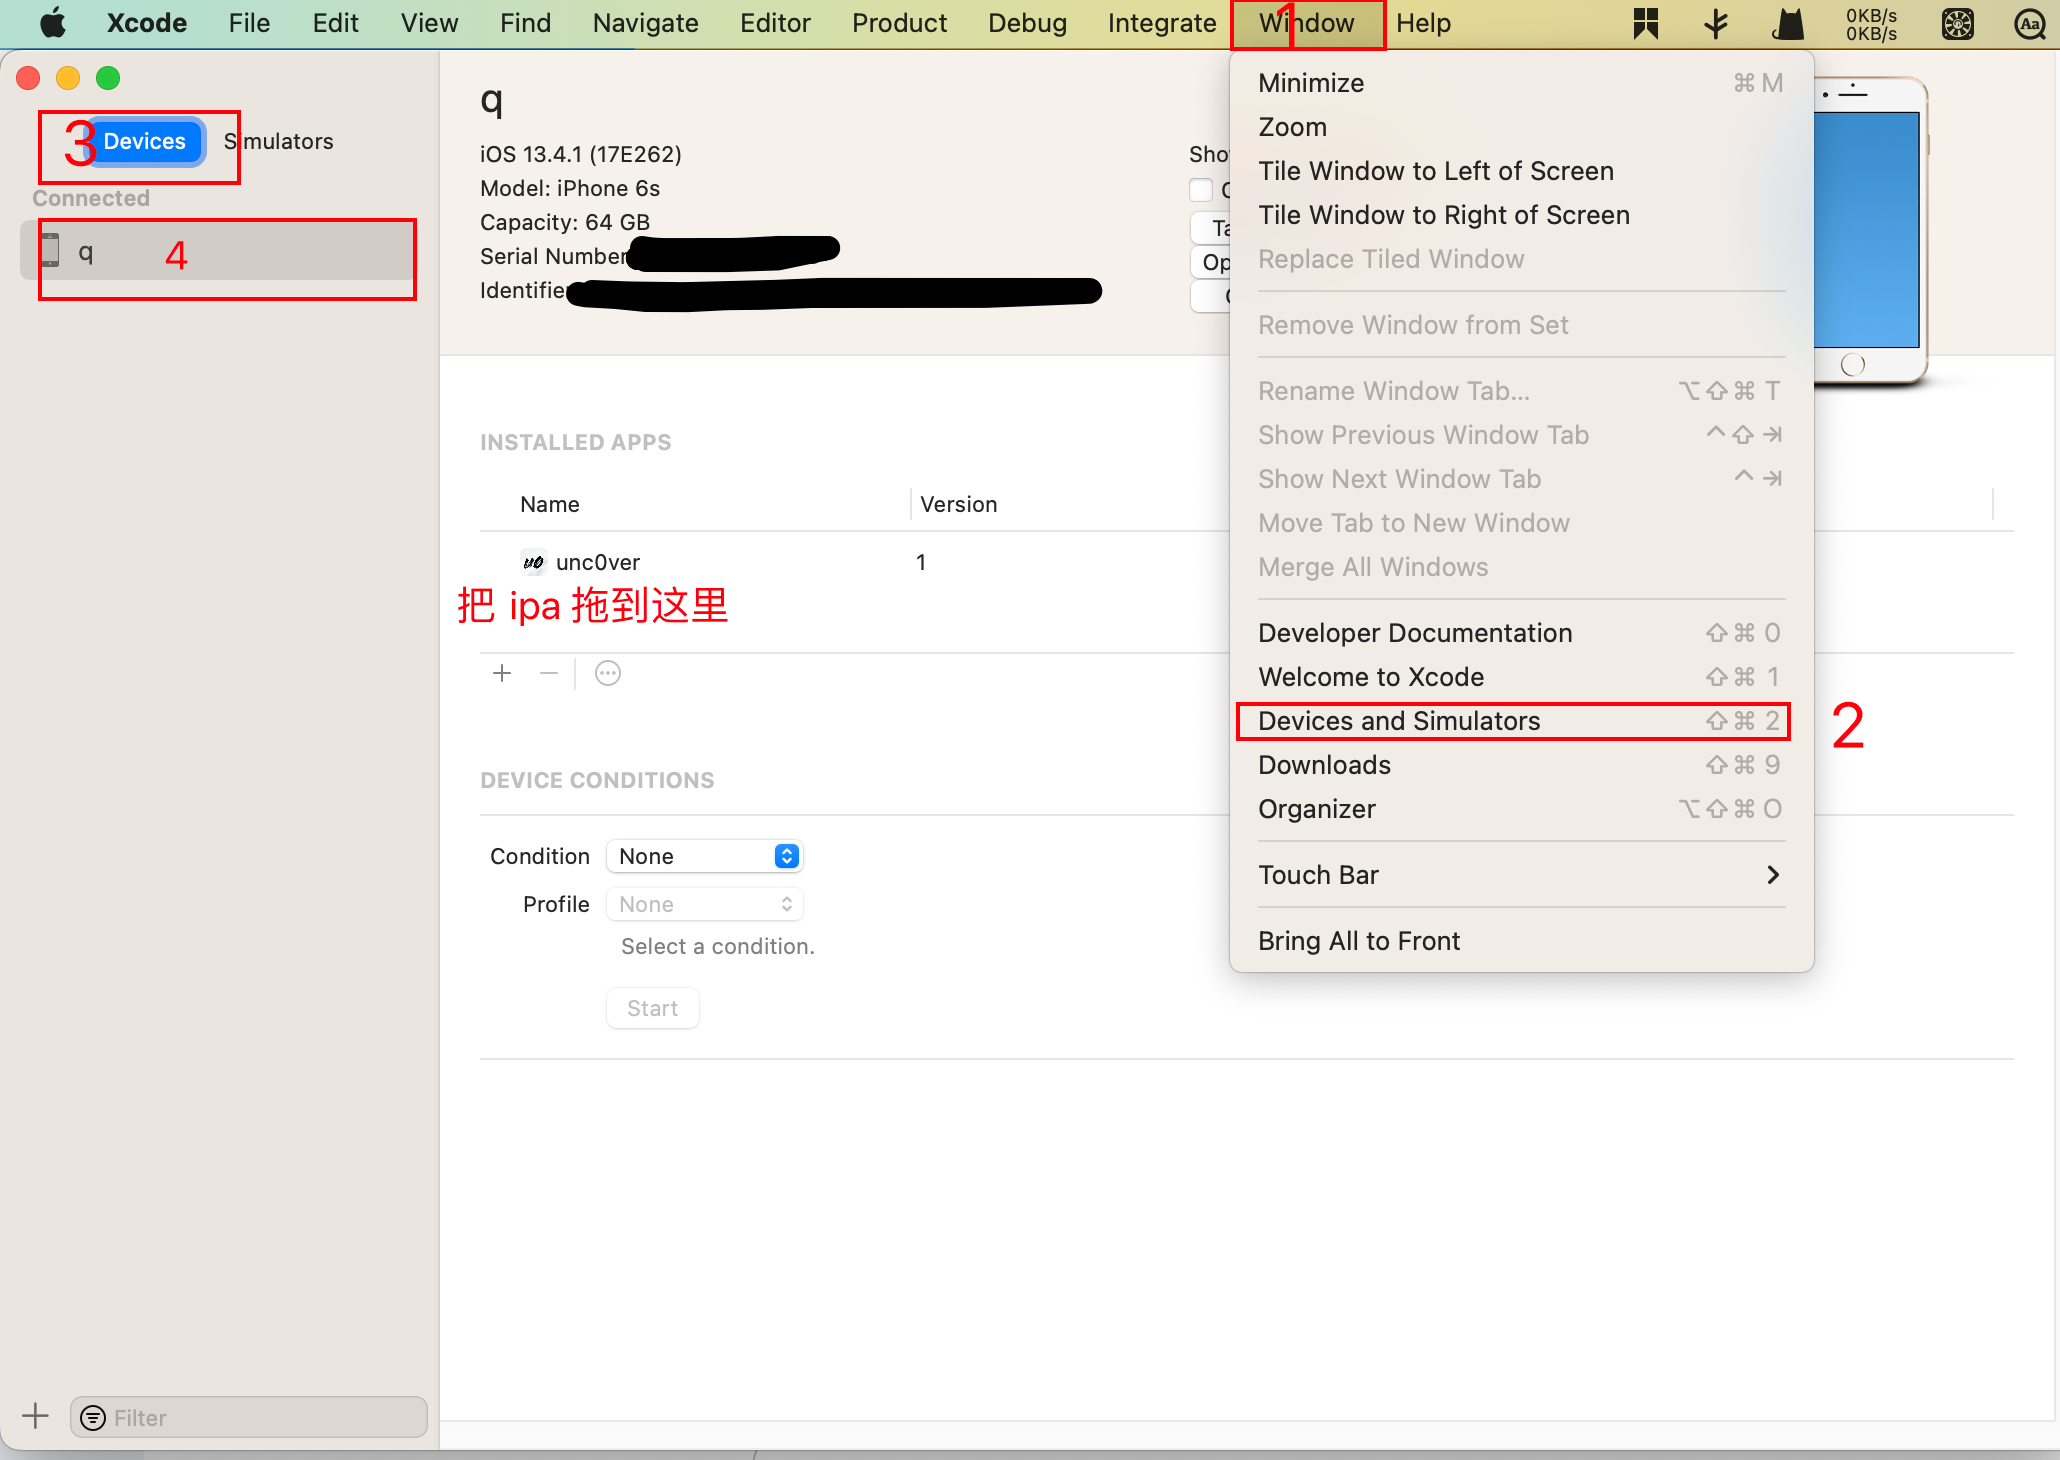This screenshot has height=1460, width=2060.
Task: Switch to the Simulators segment
Action: tap(280, 141)
